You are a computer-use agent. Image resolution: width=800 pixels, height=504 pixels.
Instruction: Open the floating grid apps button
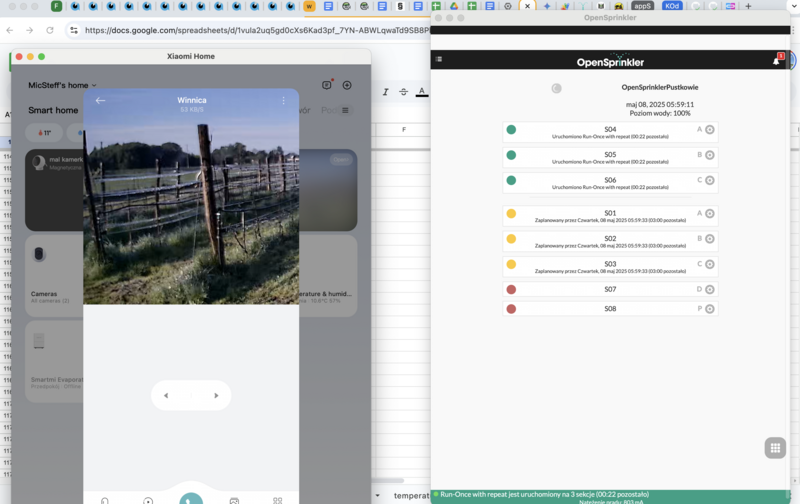[x=775, y=448]
